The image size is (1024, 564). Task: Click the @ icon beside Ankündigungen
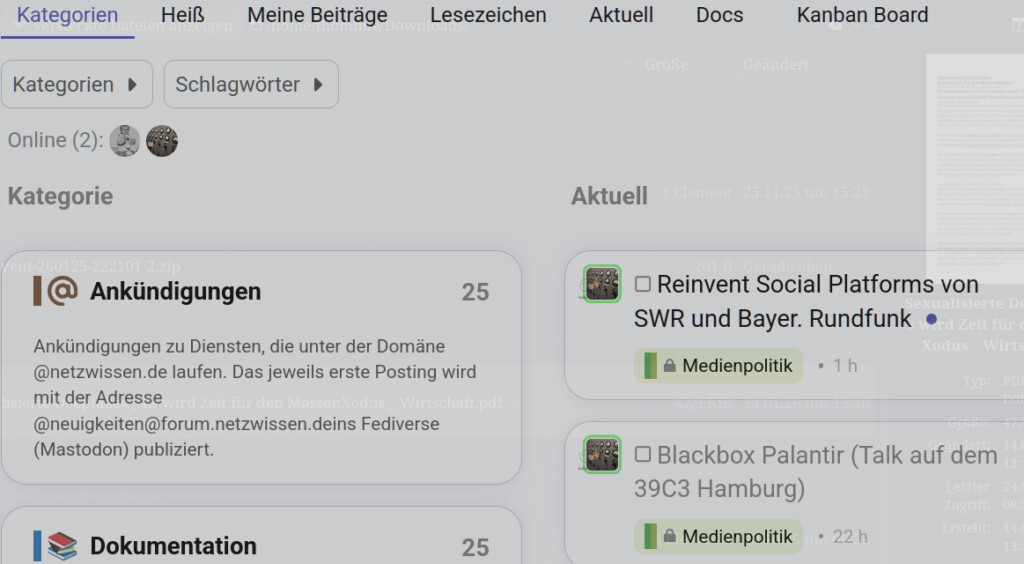coord(62,291)
